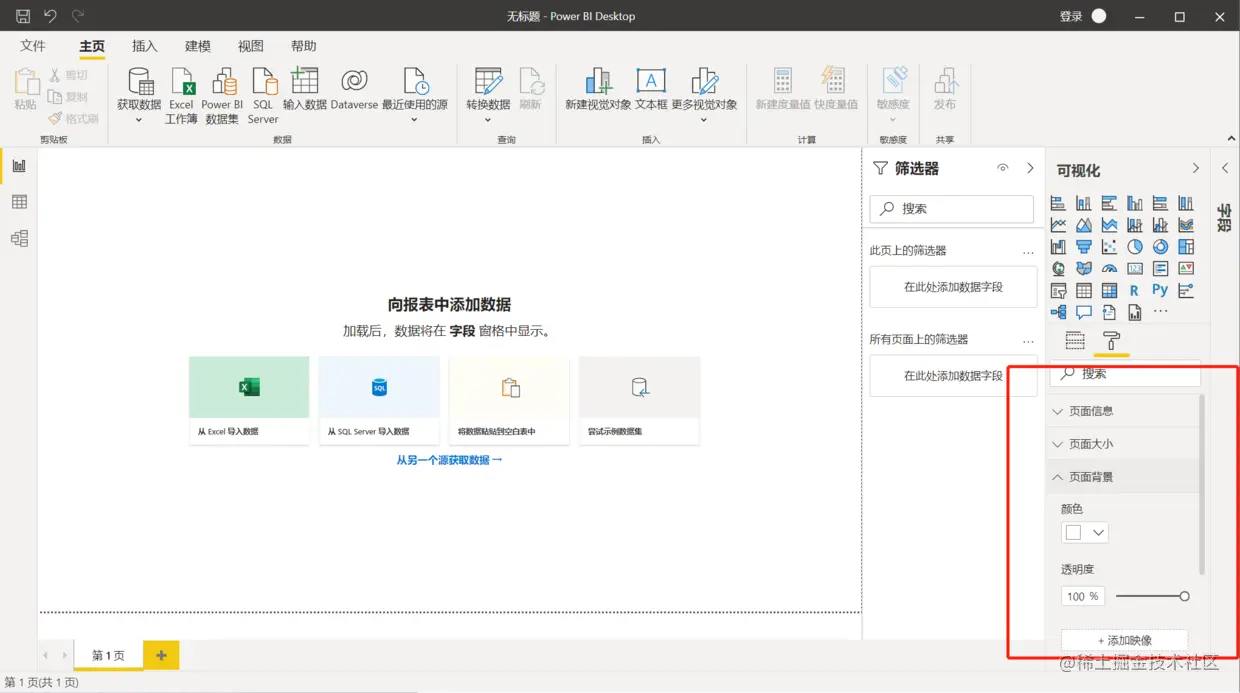Select the line chart visual

pos(1058,225)
